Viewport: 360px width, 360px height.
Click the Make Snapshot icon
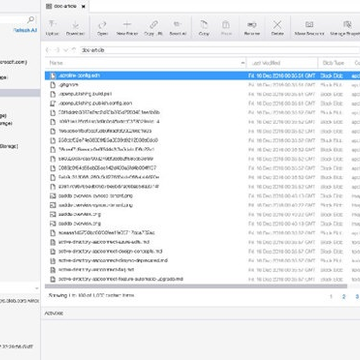(309, 24)
